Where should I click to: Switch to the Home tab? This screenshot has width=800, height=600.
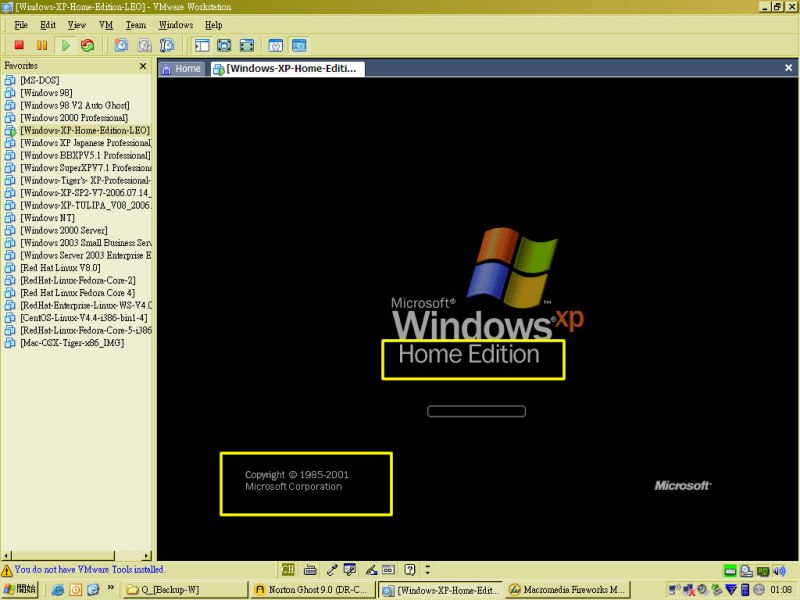(182, 68)
